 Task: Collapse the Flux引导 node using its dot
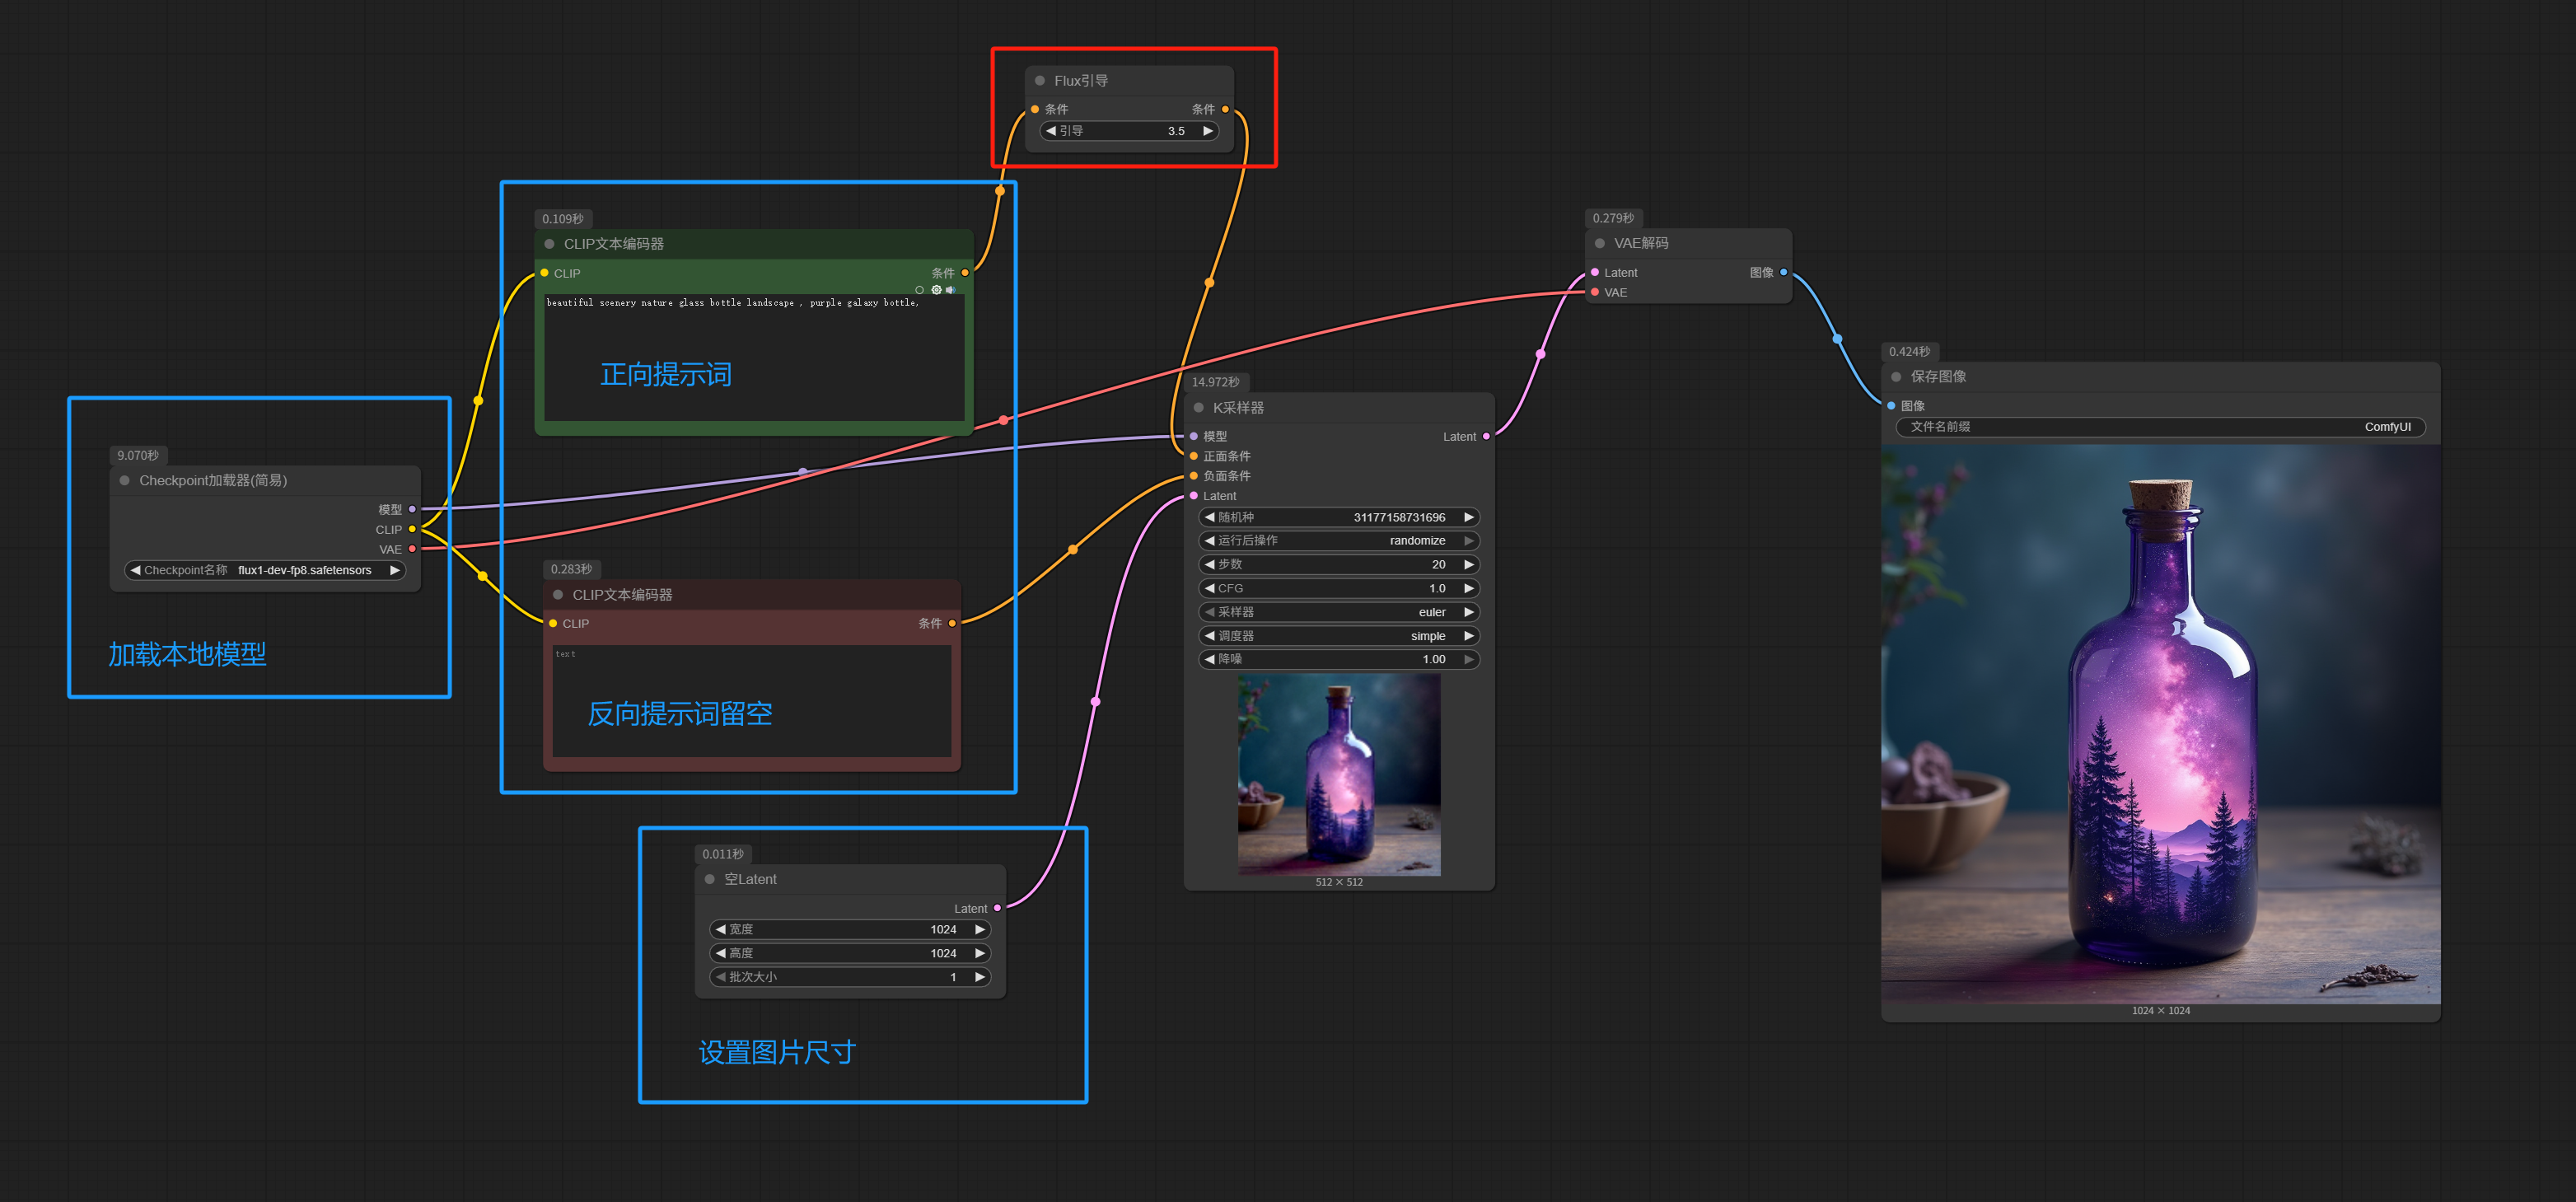1040,81
